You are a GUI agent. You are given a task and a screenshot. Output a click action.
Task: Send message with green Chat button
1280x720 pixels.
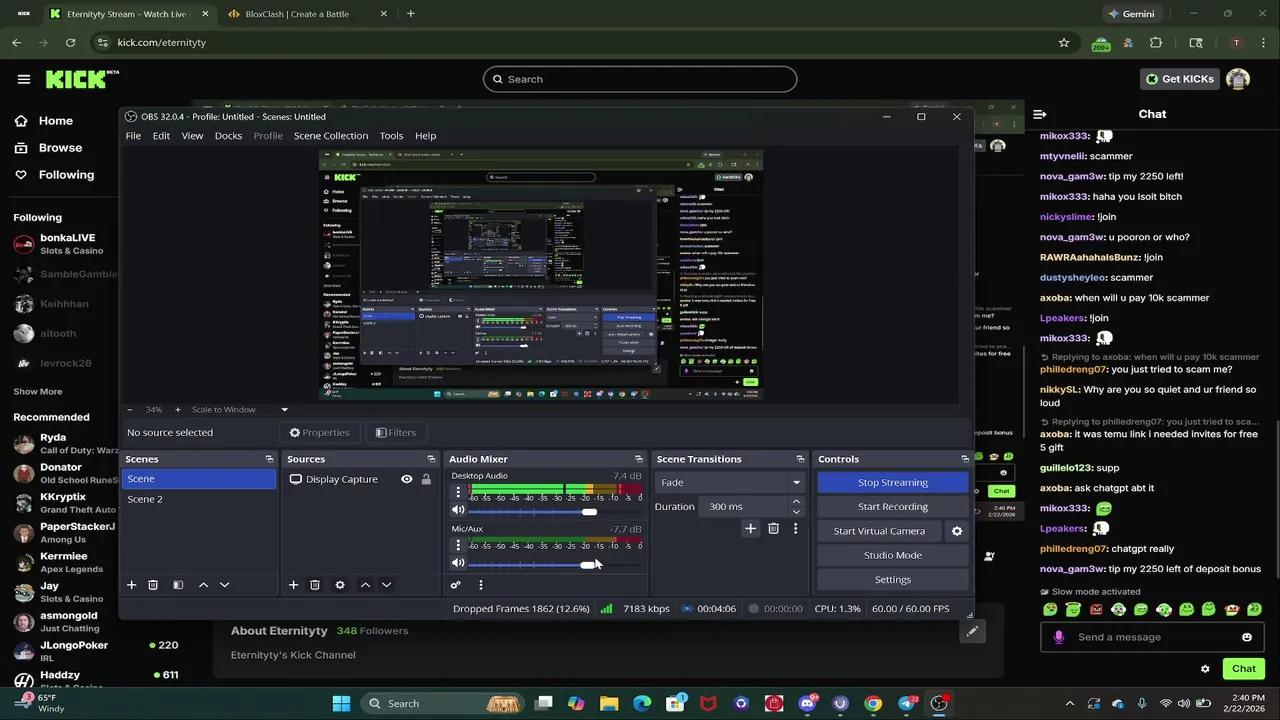point(1244,669)
